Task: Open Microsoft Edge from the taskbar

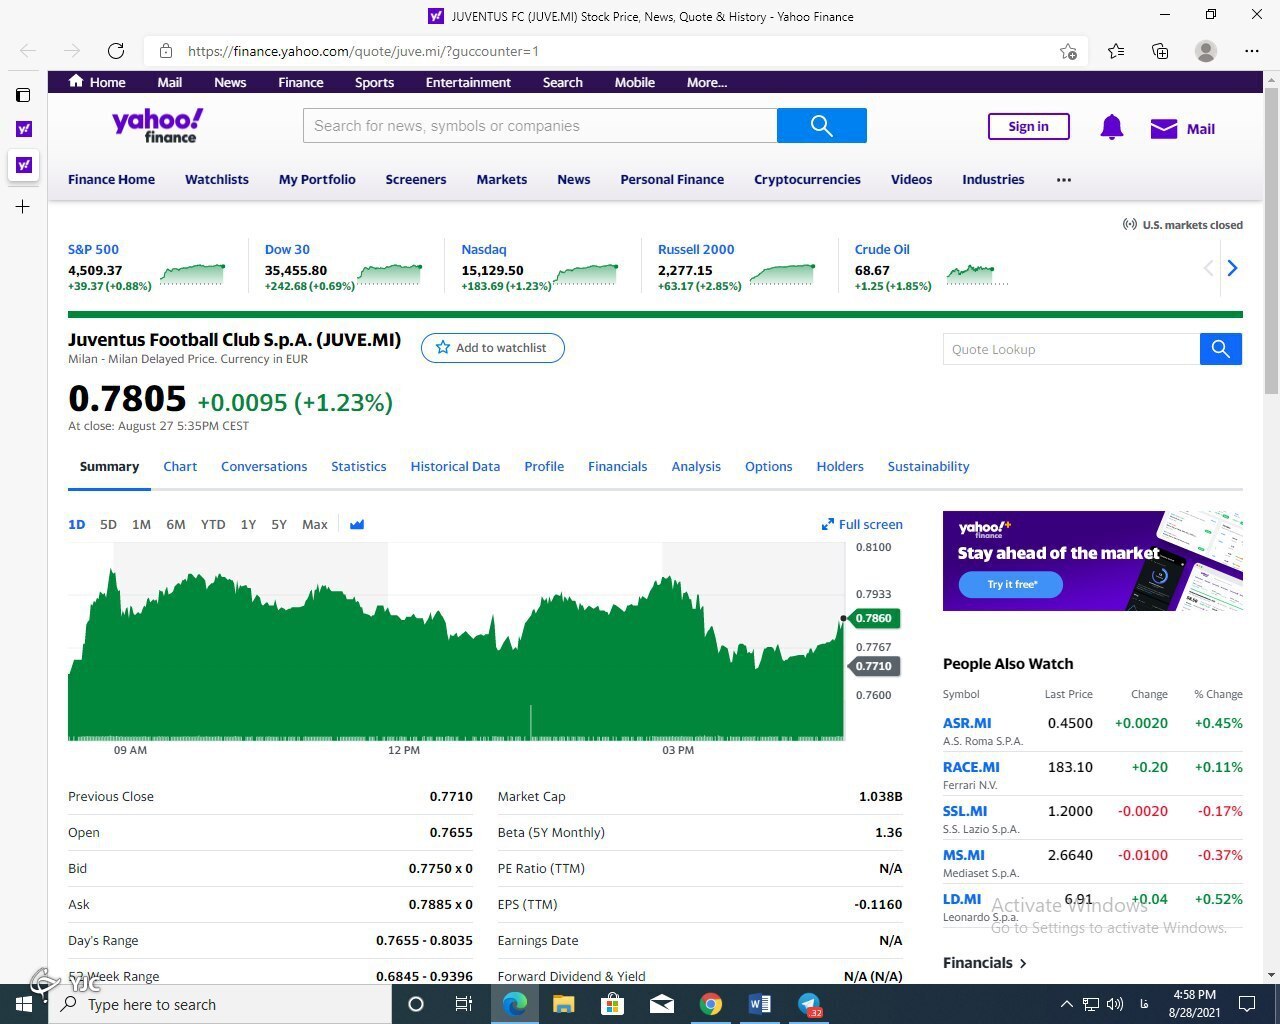Action: pyautogui.click(x=515, y=1004)
